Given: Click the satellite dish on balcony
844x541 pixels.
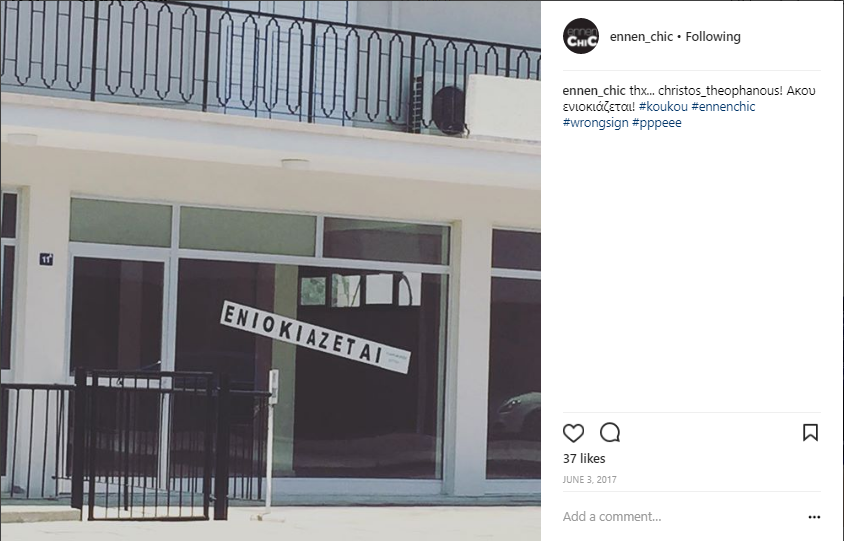Looking at the screenshot, I should [x=448, y=110].
